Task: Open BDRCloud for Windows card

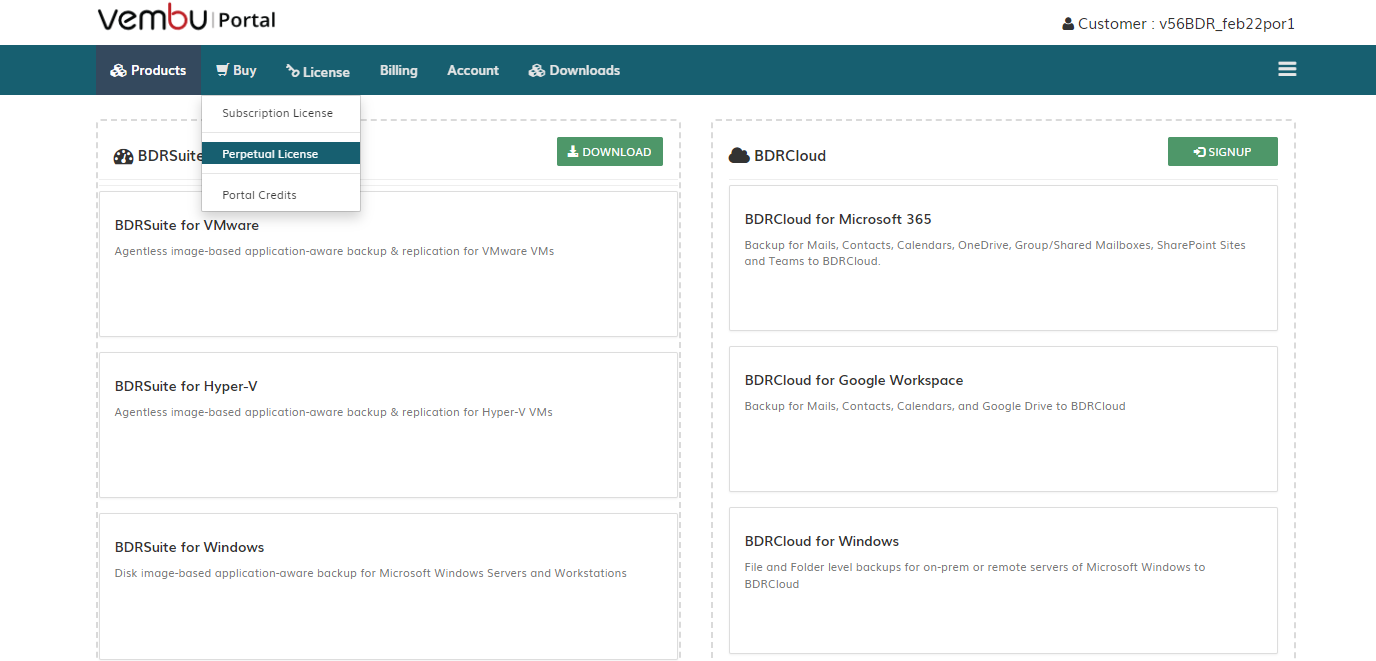Action: click(1003, 580)
